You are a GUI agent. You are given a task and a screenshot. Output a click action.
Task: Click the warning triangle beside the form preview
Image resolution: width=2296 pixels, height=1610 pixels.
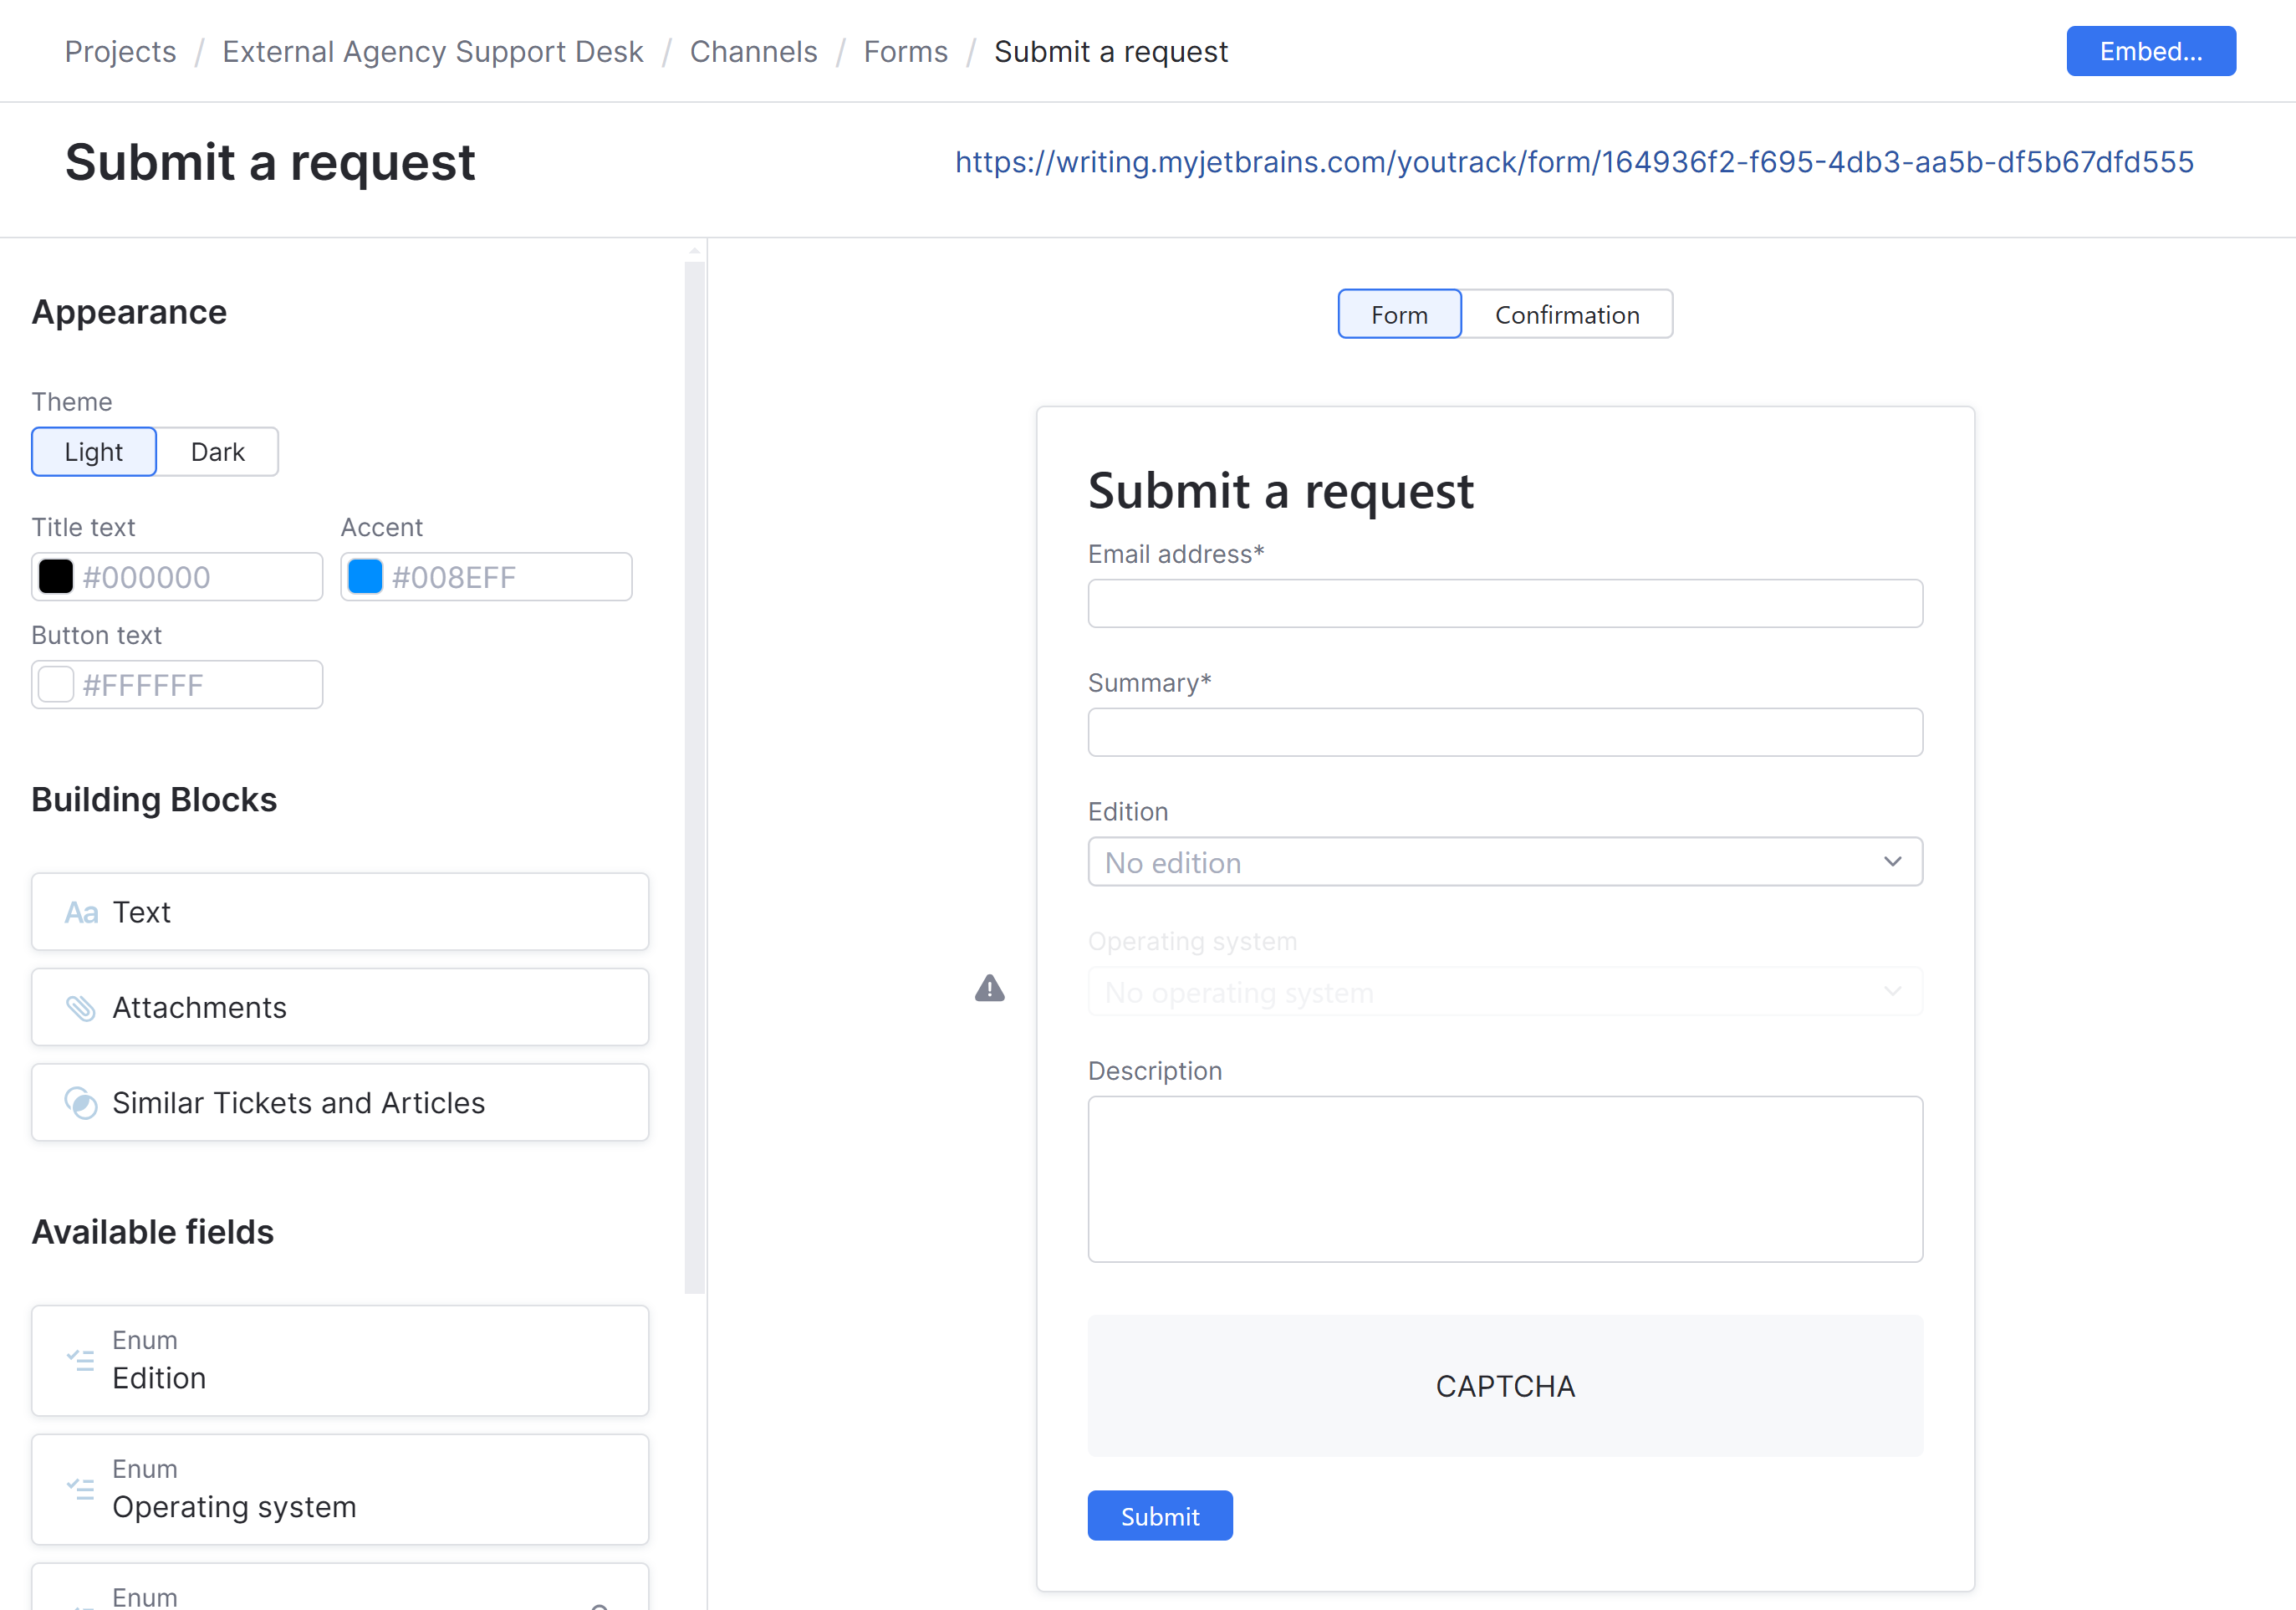[989, 989]
